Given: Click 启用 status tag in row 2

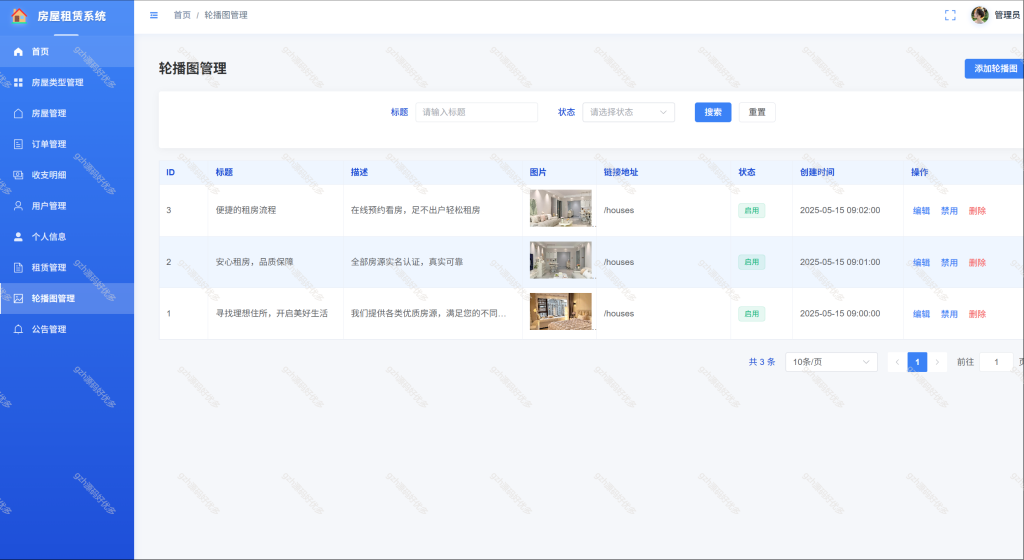Looking at the screenshot, I should (x=752, y=262).
